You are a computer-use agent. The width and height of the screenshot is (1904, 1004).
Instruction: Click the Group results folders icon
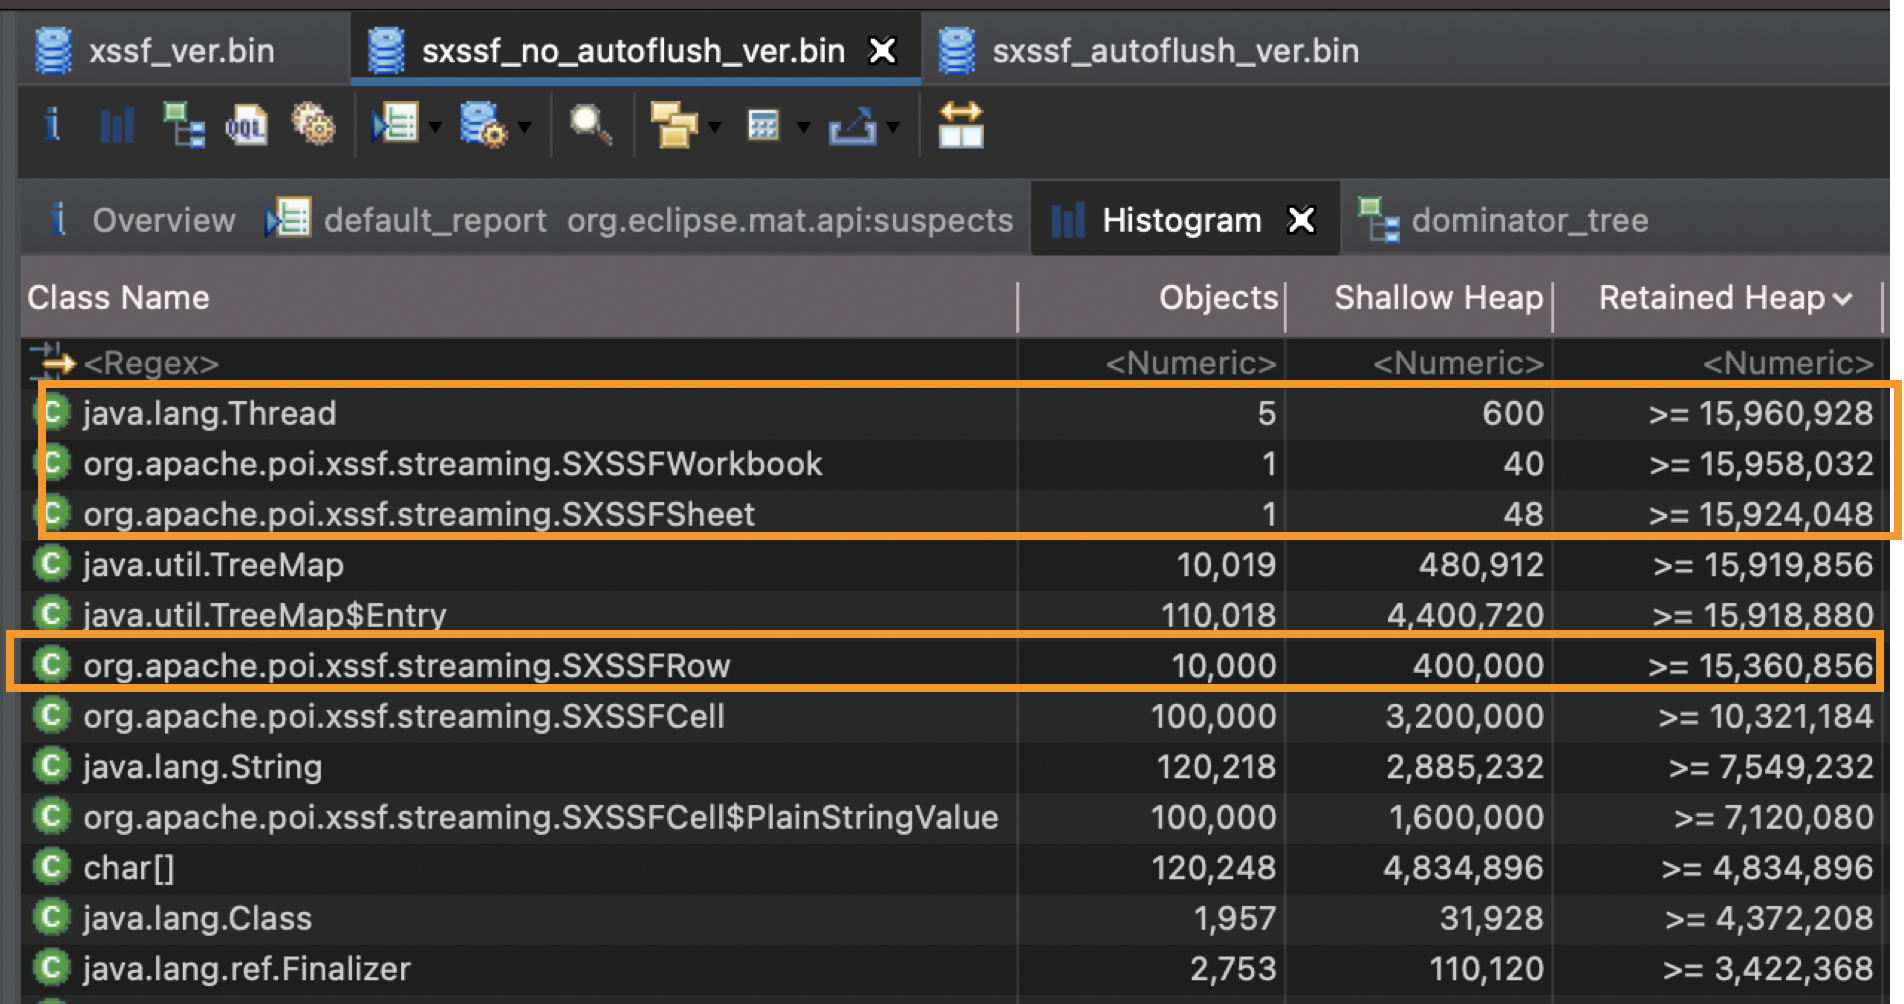point(673,126)
